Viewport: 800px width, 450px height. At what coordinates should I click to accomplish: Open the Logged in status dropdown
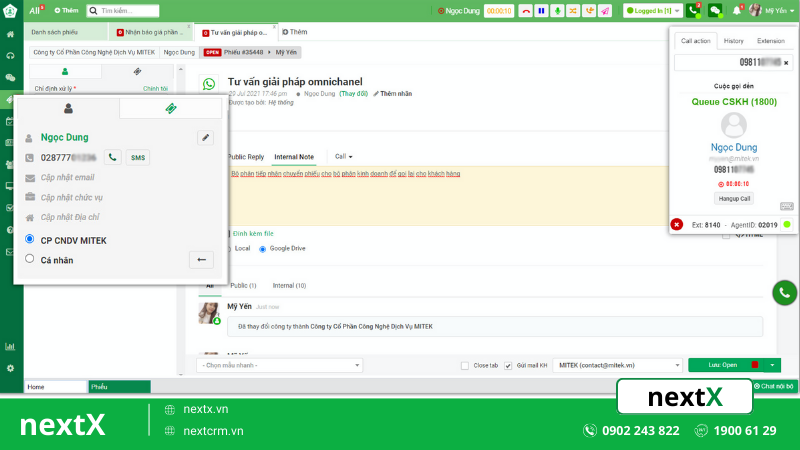(x=653, y=11)
